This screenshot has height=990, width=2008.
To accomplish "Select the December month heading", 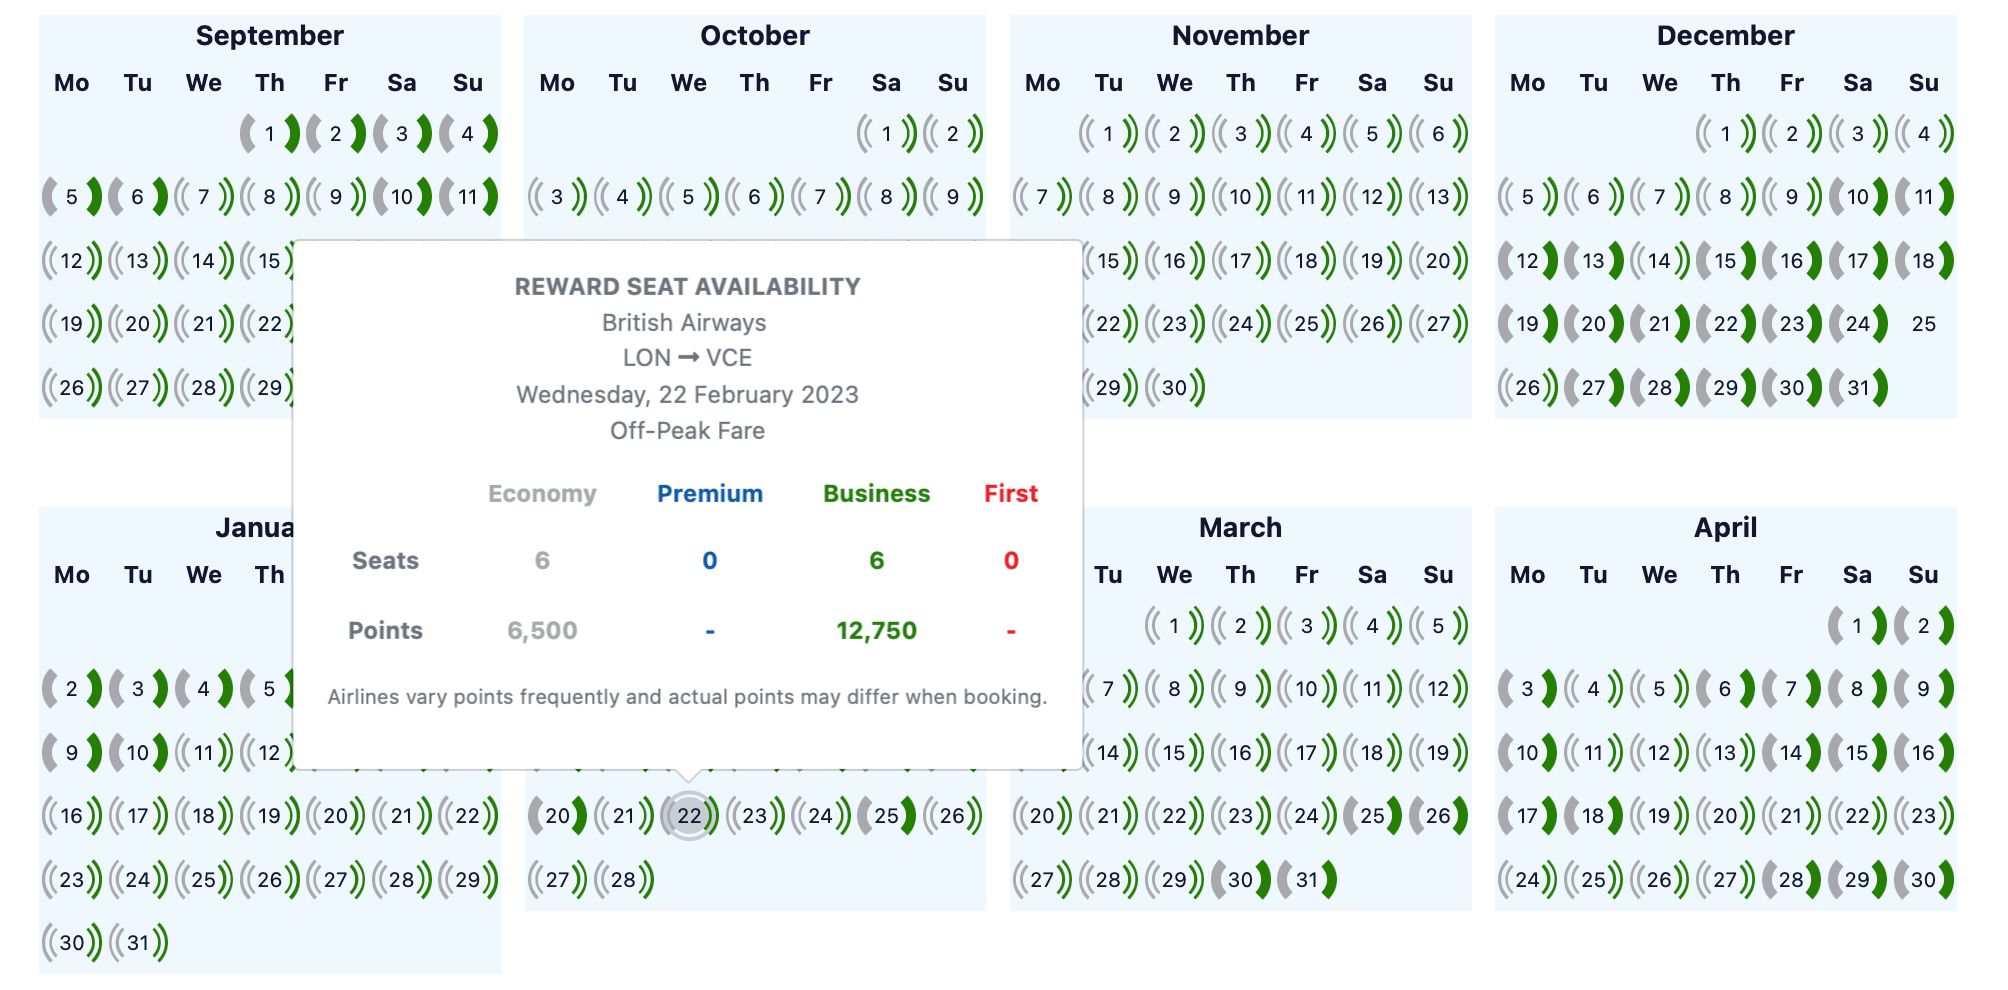I will 1725,36.
